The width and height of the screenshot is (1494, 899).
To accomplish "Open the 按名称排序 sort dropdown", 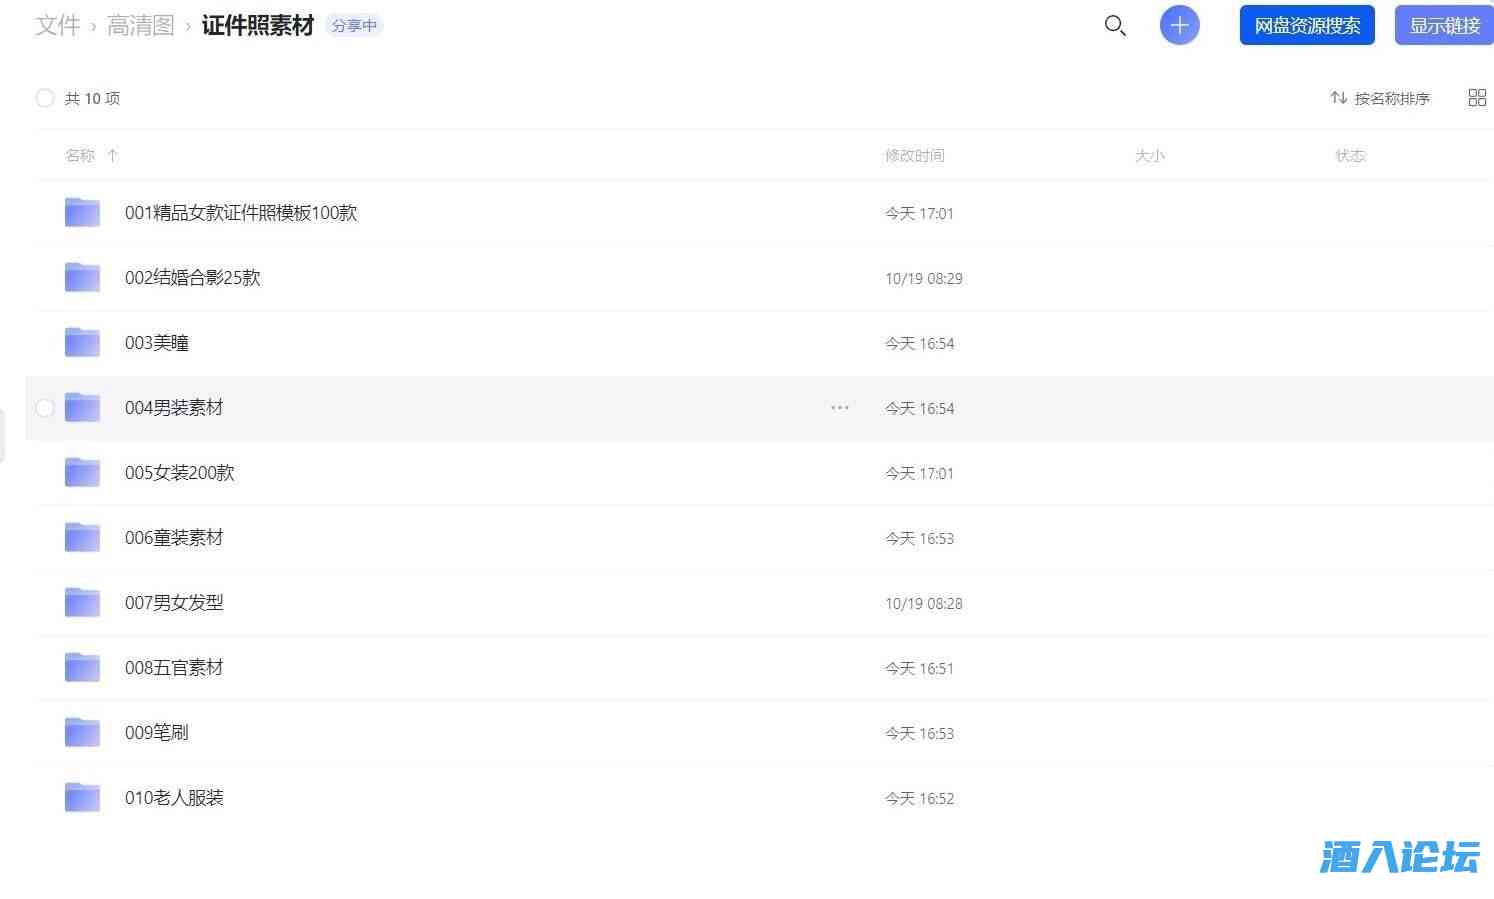I will [x=1380, y=98].
